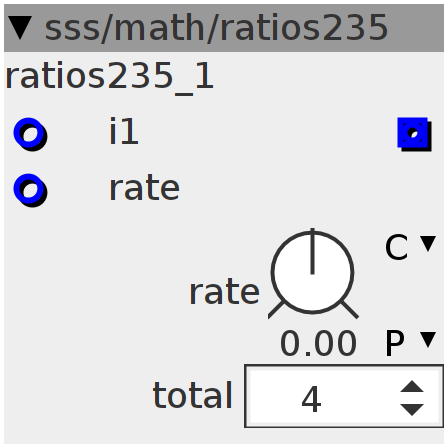448x448 pixels.
Task: Collapse the object with the title triangle
Action: pos(20,28)
